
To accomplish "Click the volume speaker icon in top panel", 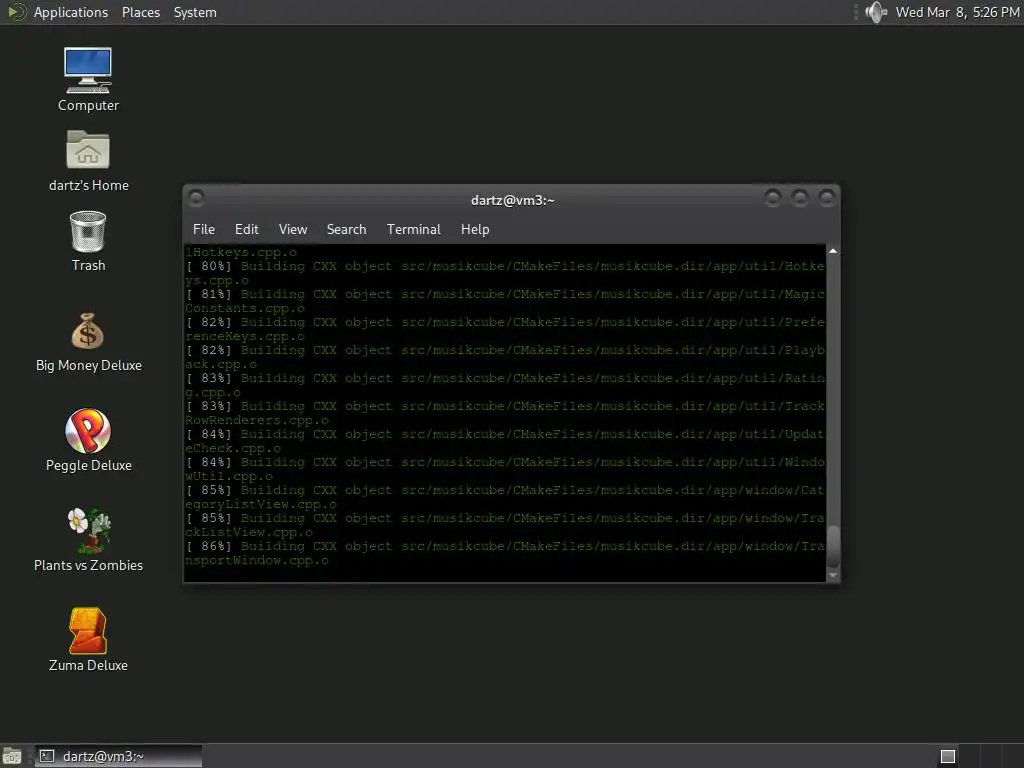I will click(x=876, y=12).
